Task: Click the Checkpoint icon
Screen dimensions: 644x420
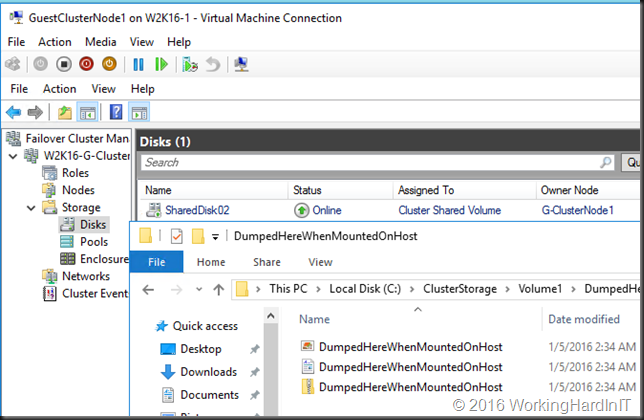Action: tap(190, 64)
